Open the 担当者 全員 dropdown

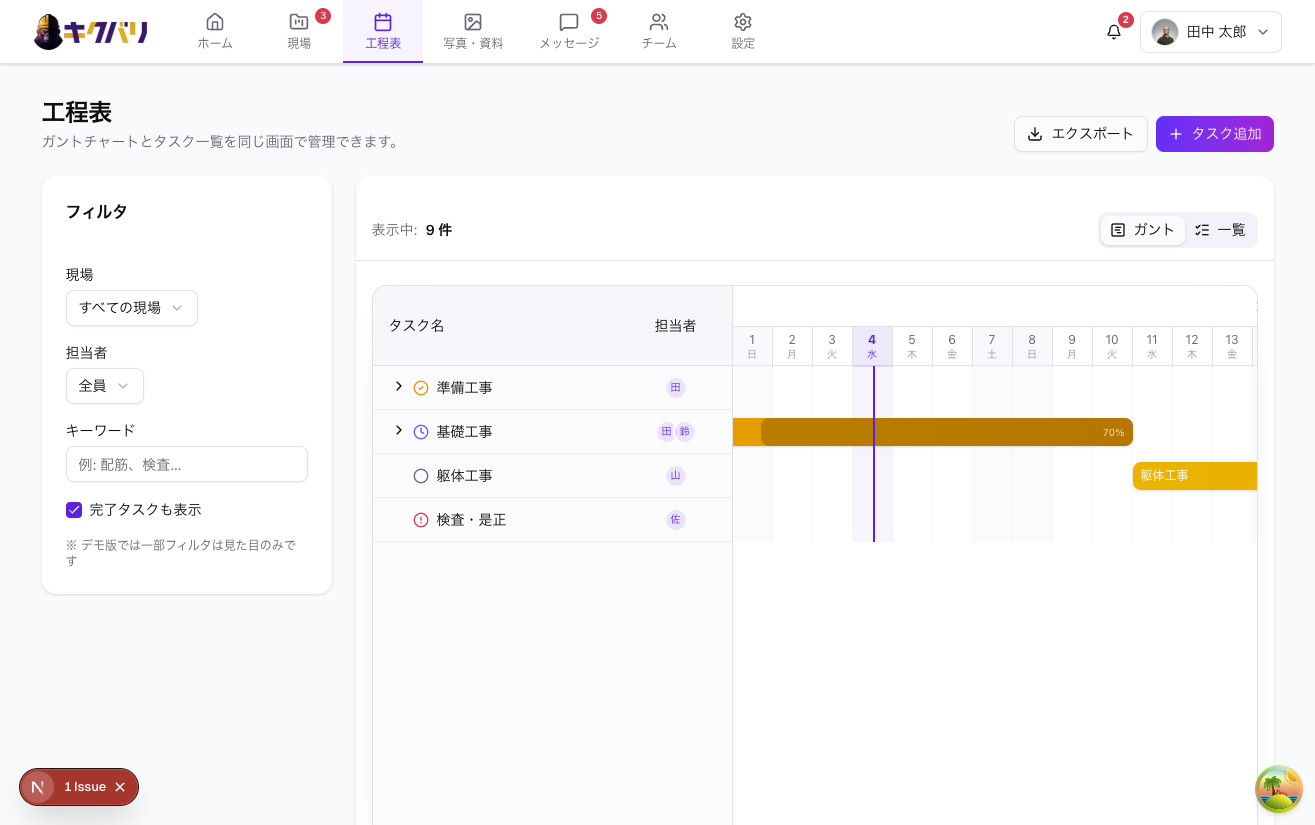click(x=105, y=386)
